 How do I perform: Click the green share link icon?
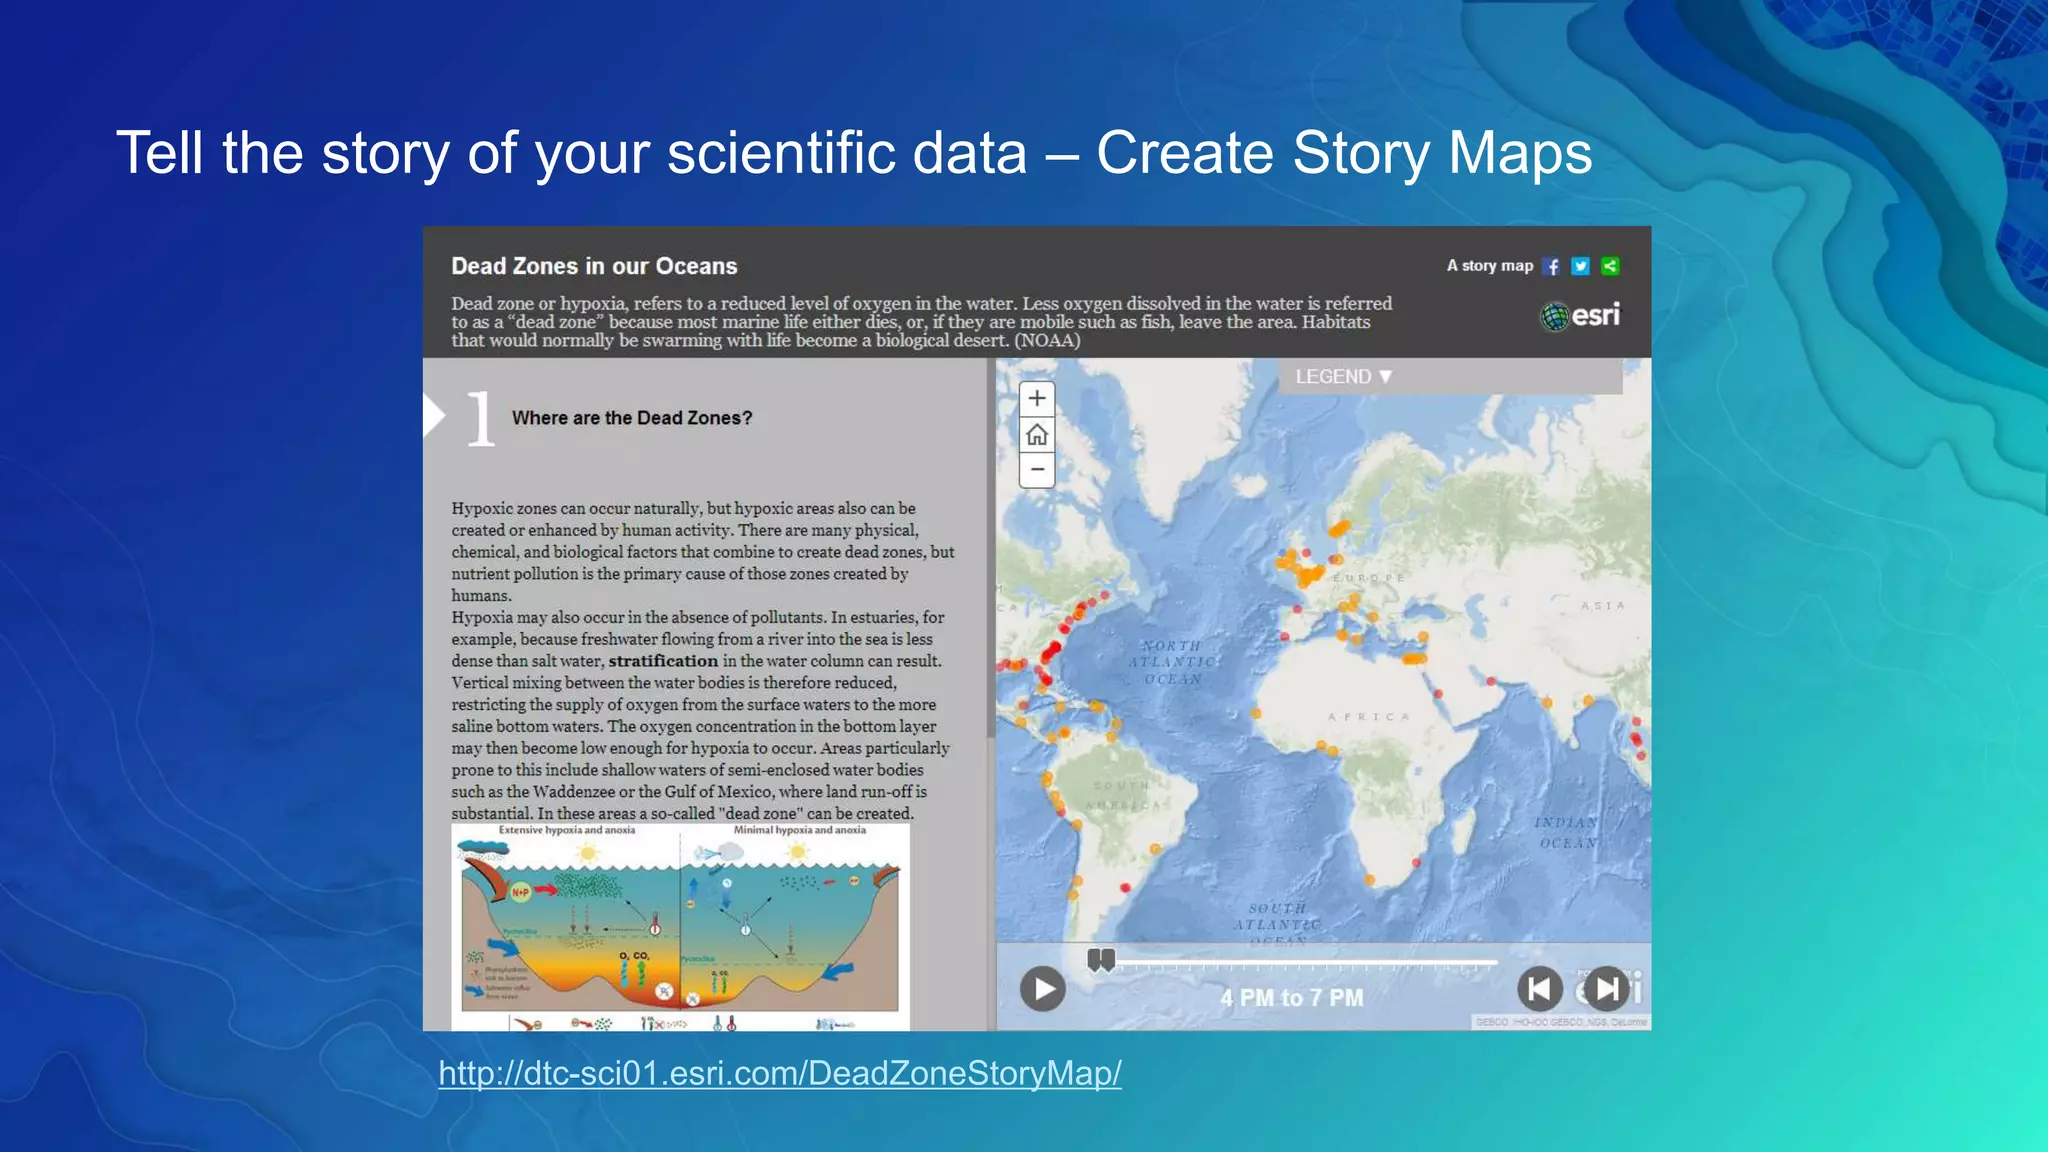pos(1610,266)
